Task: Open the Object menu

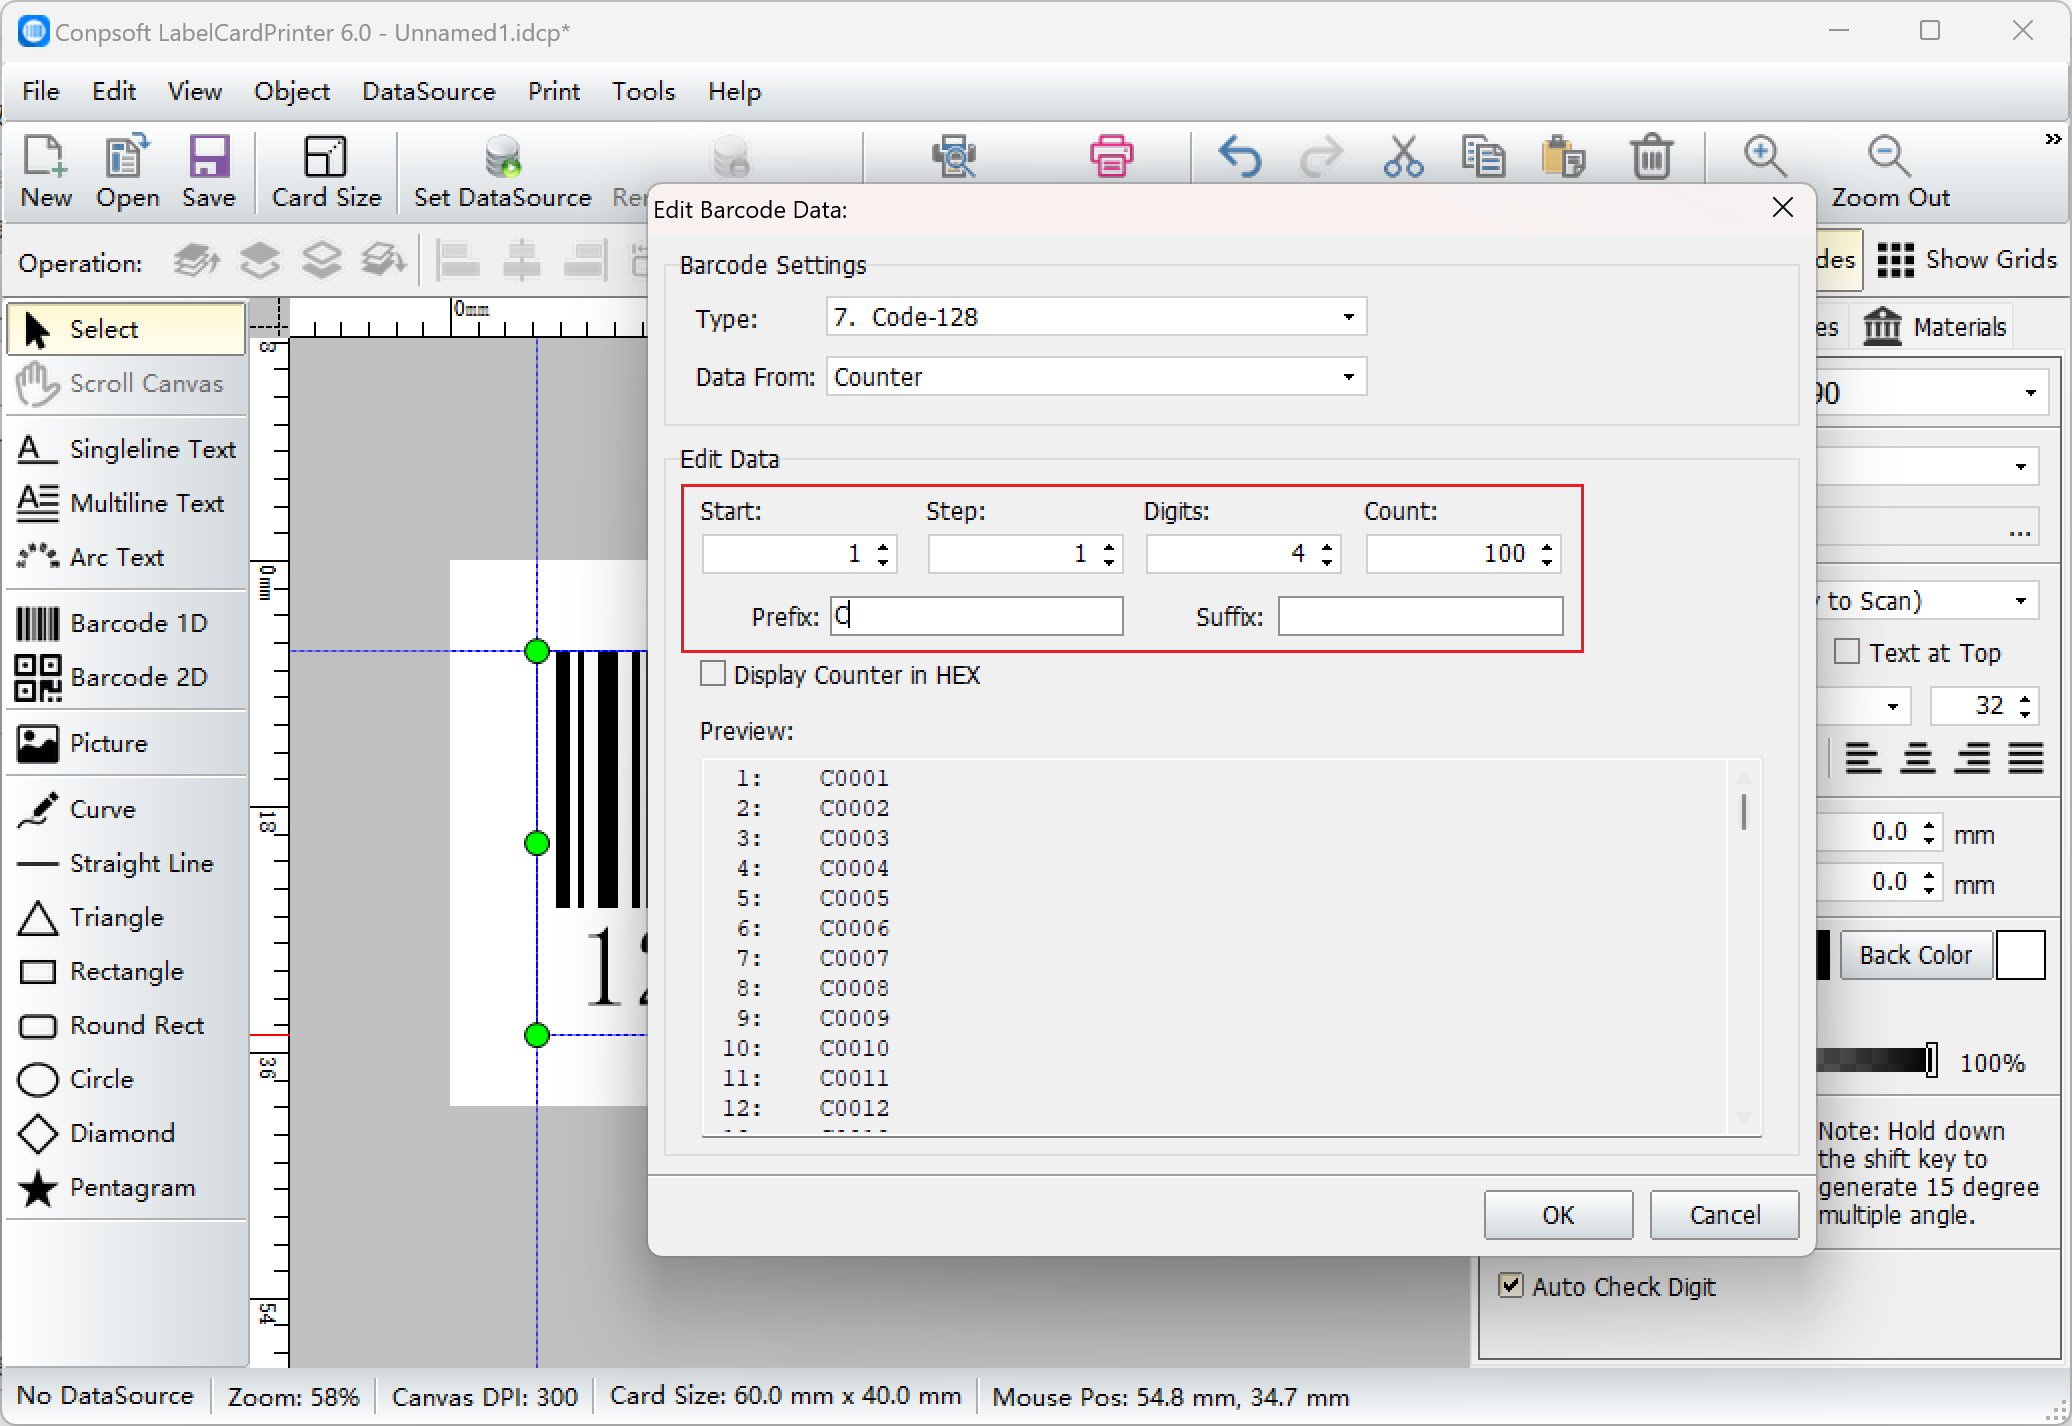Action: pyautogui.click(x=292, y=91)
